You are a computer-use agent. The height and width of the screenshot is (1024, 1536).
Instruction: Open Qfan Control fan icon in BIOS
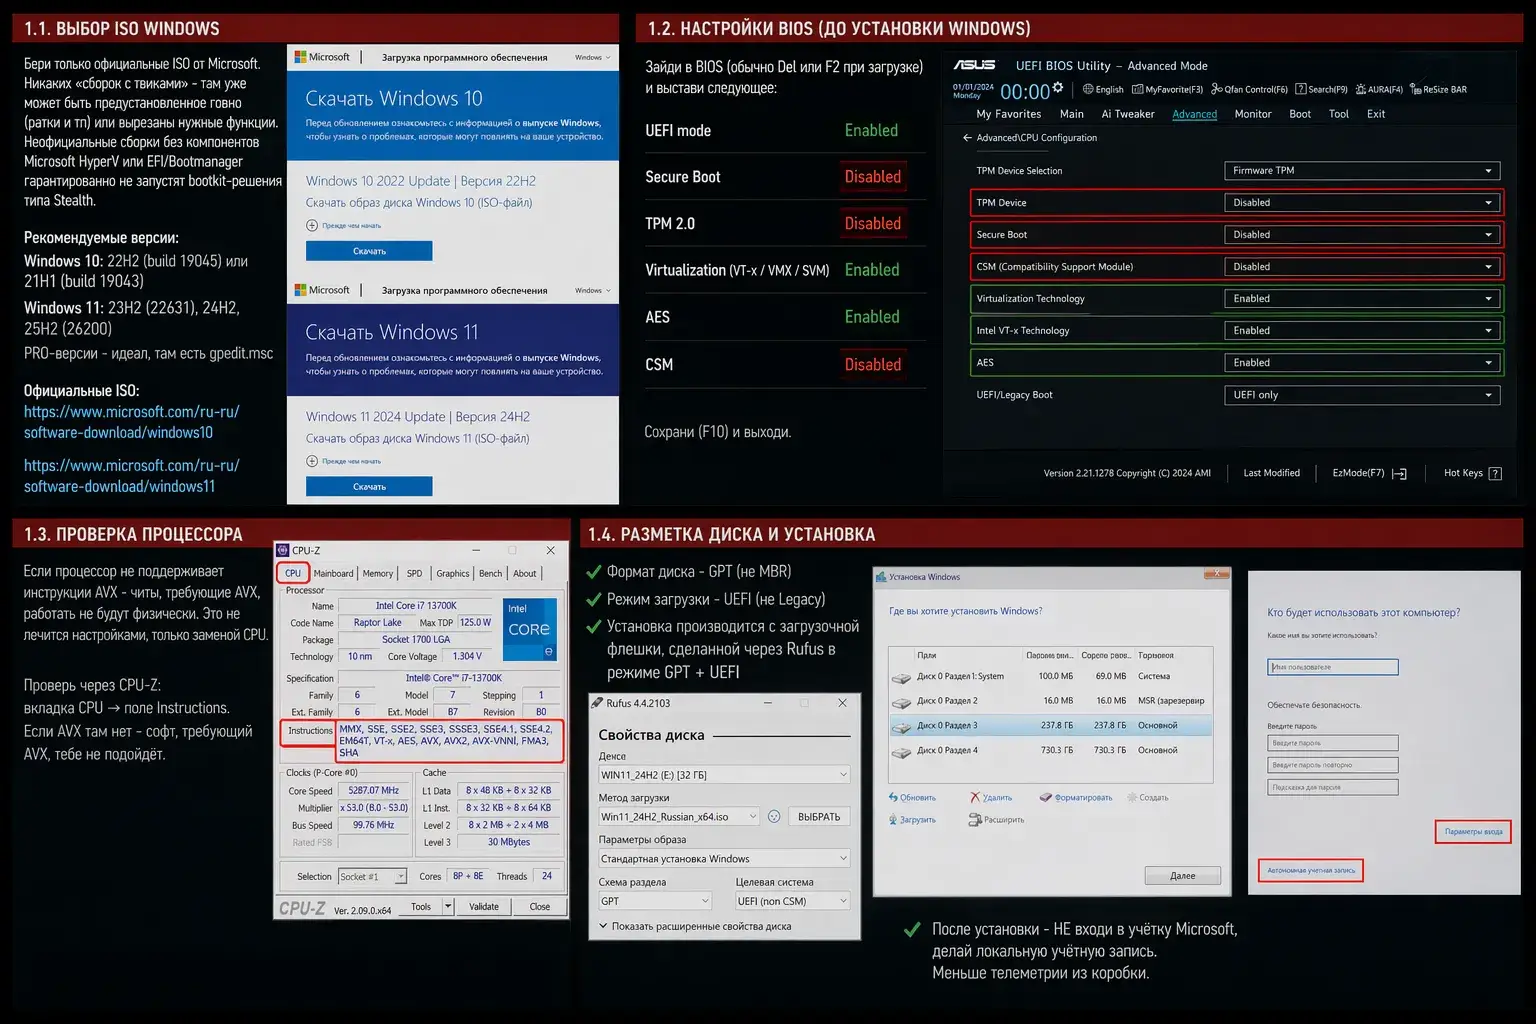[x=1217, y=90]
